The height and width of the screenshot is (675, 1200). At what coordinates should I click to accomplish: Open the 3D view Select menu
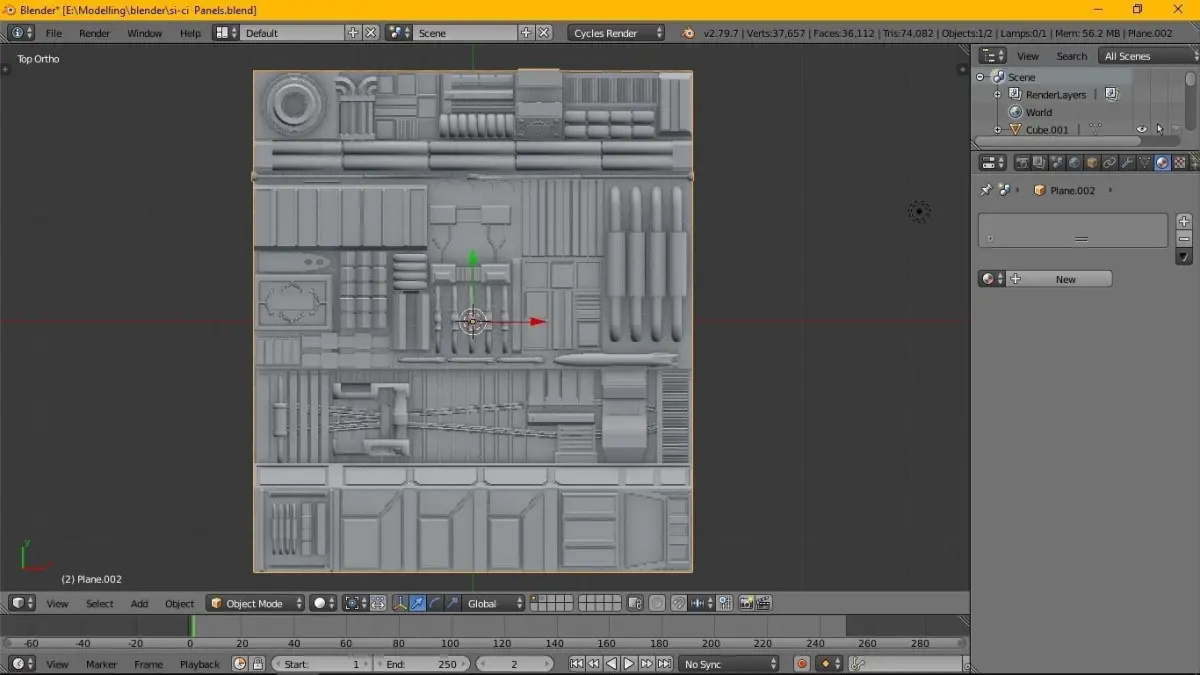coord(100,603)
